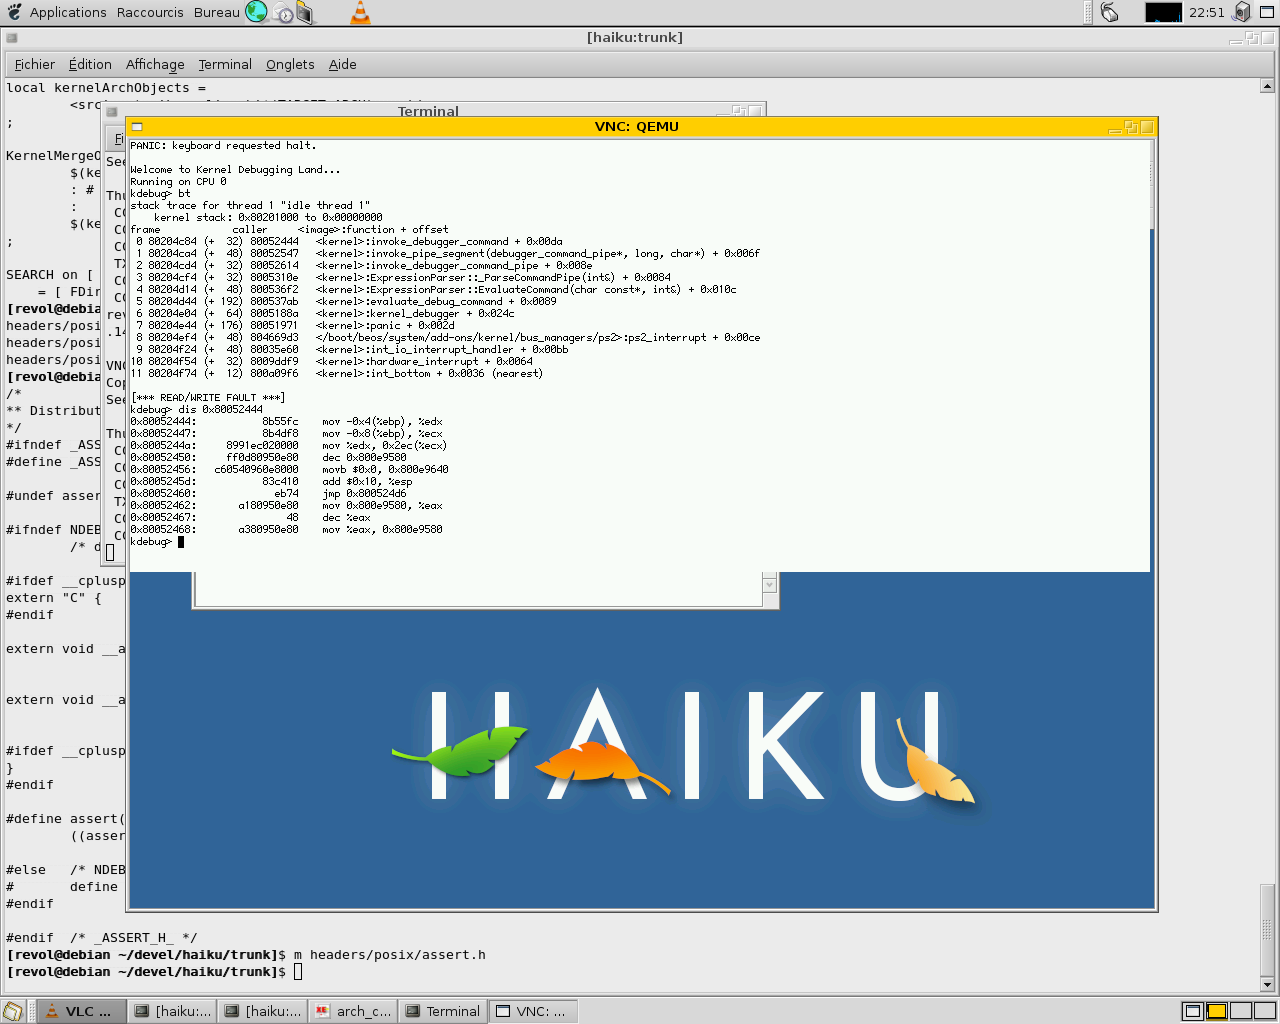Click the volume speaker icon in tray
Viewport: 1280px width, 1024px height.
point(1242,12)
